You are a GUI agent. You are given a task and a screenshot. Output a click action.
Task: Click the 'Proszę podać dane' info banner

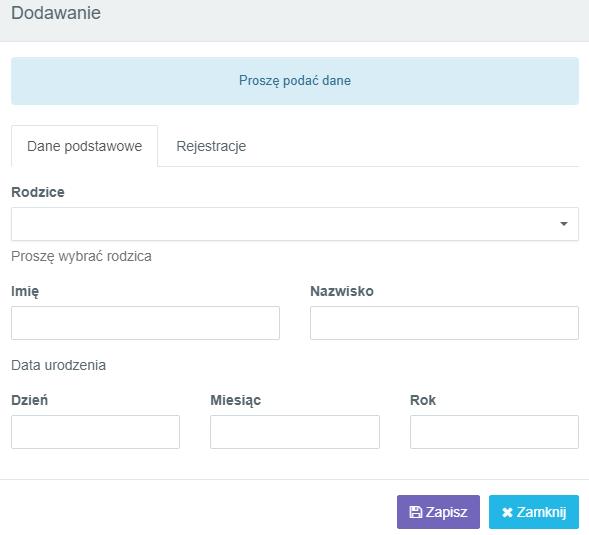click(x=295, y=81)
